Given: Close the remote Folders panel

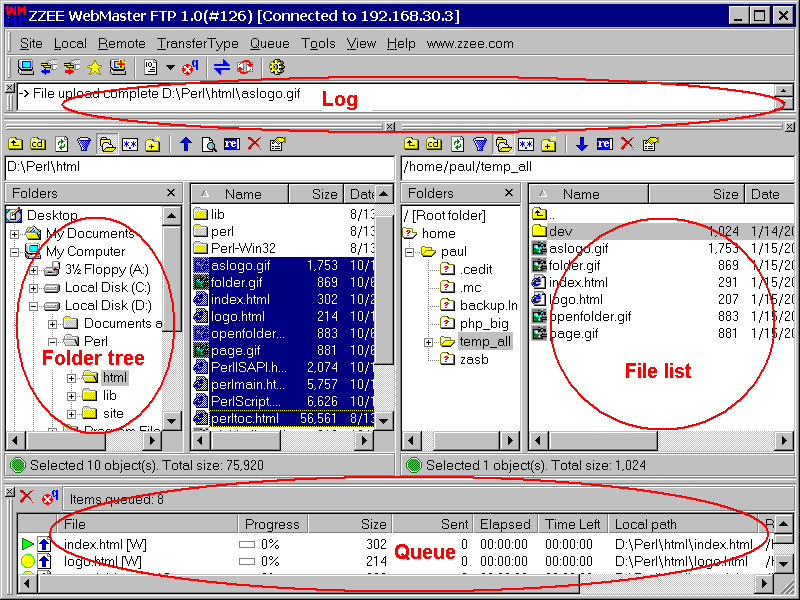Looking at the screenshot, I should [509, 193].
